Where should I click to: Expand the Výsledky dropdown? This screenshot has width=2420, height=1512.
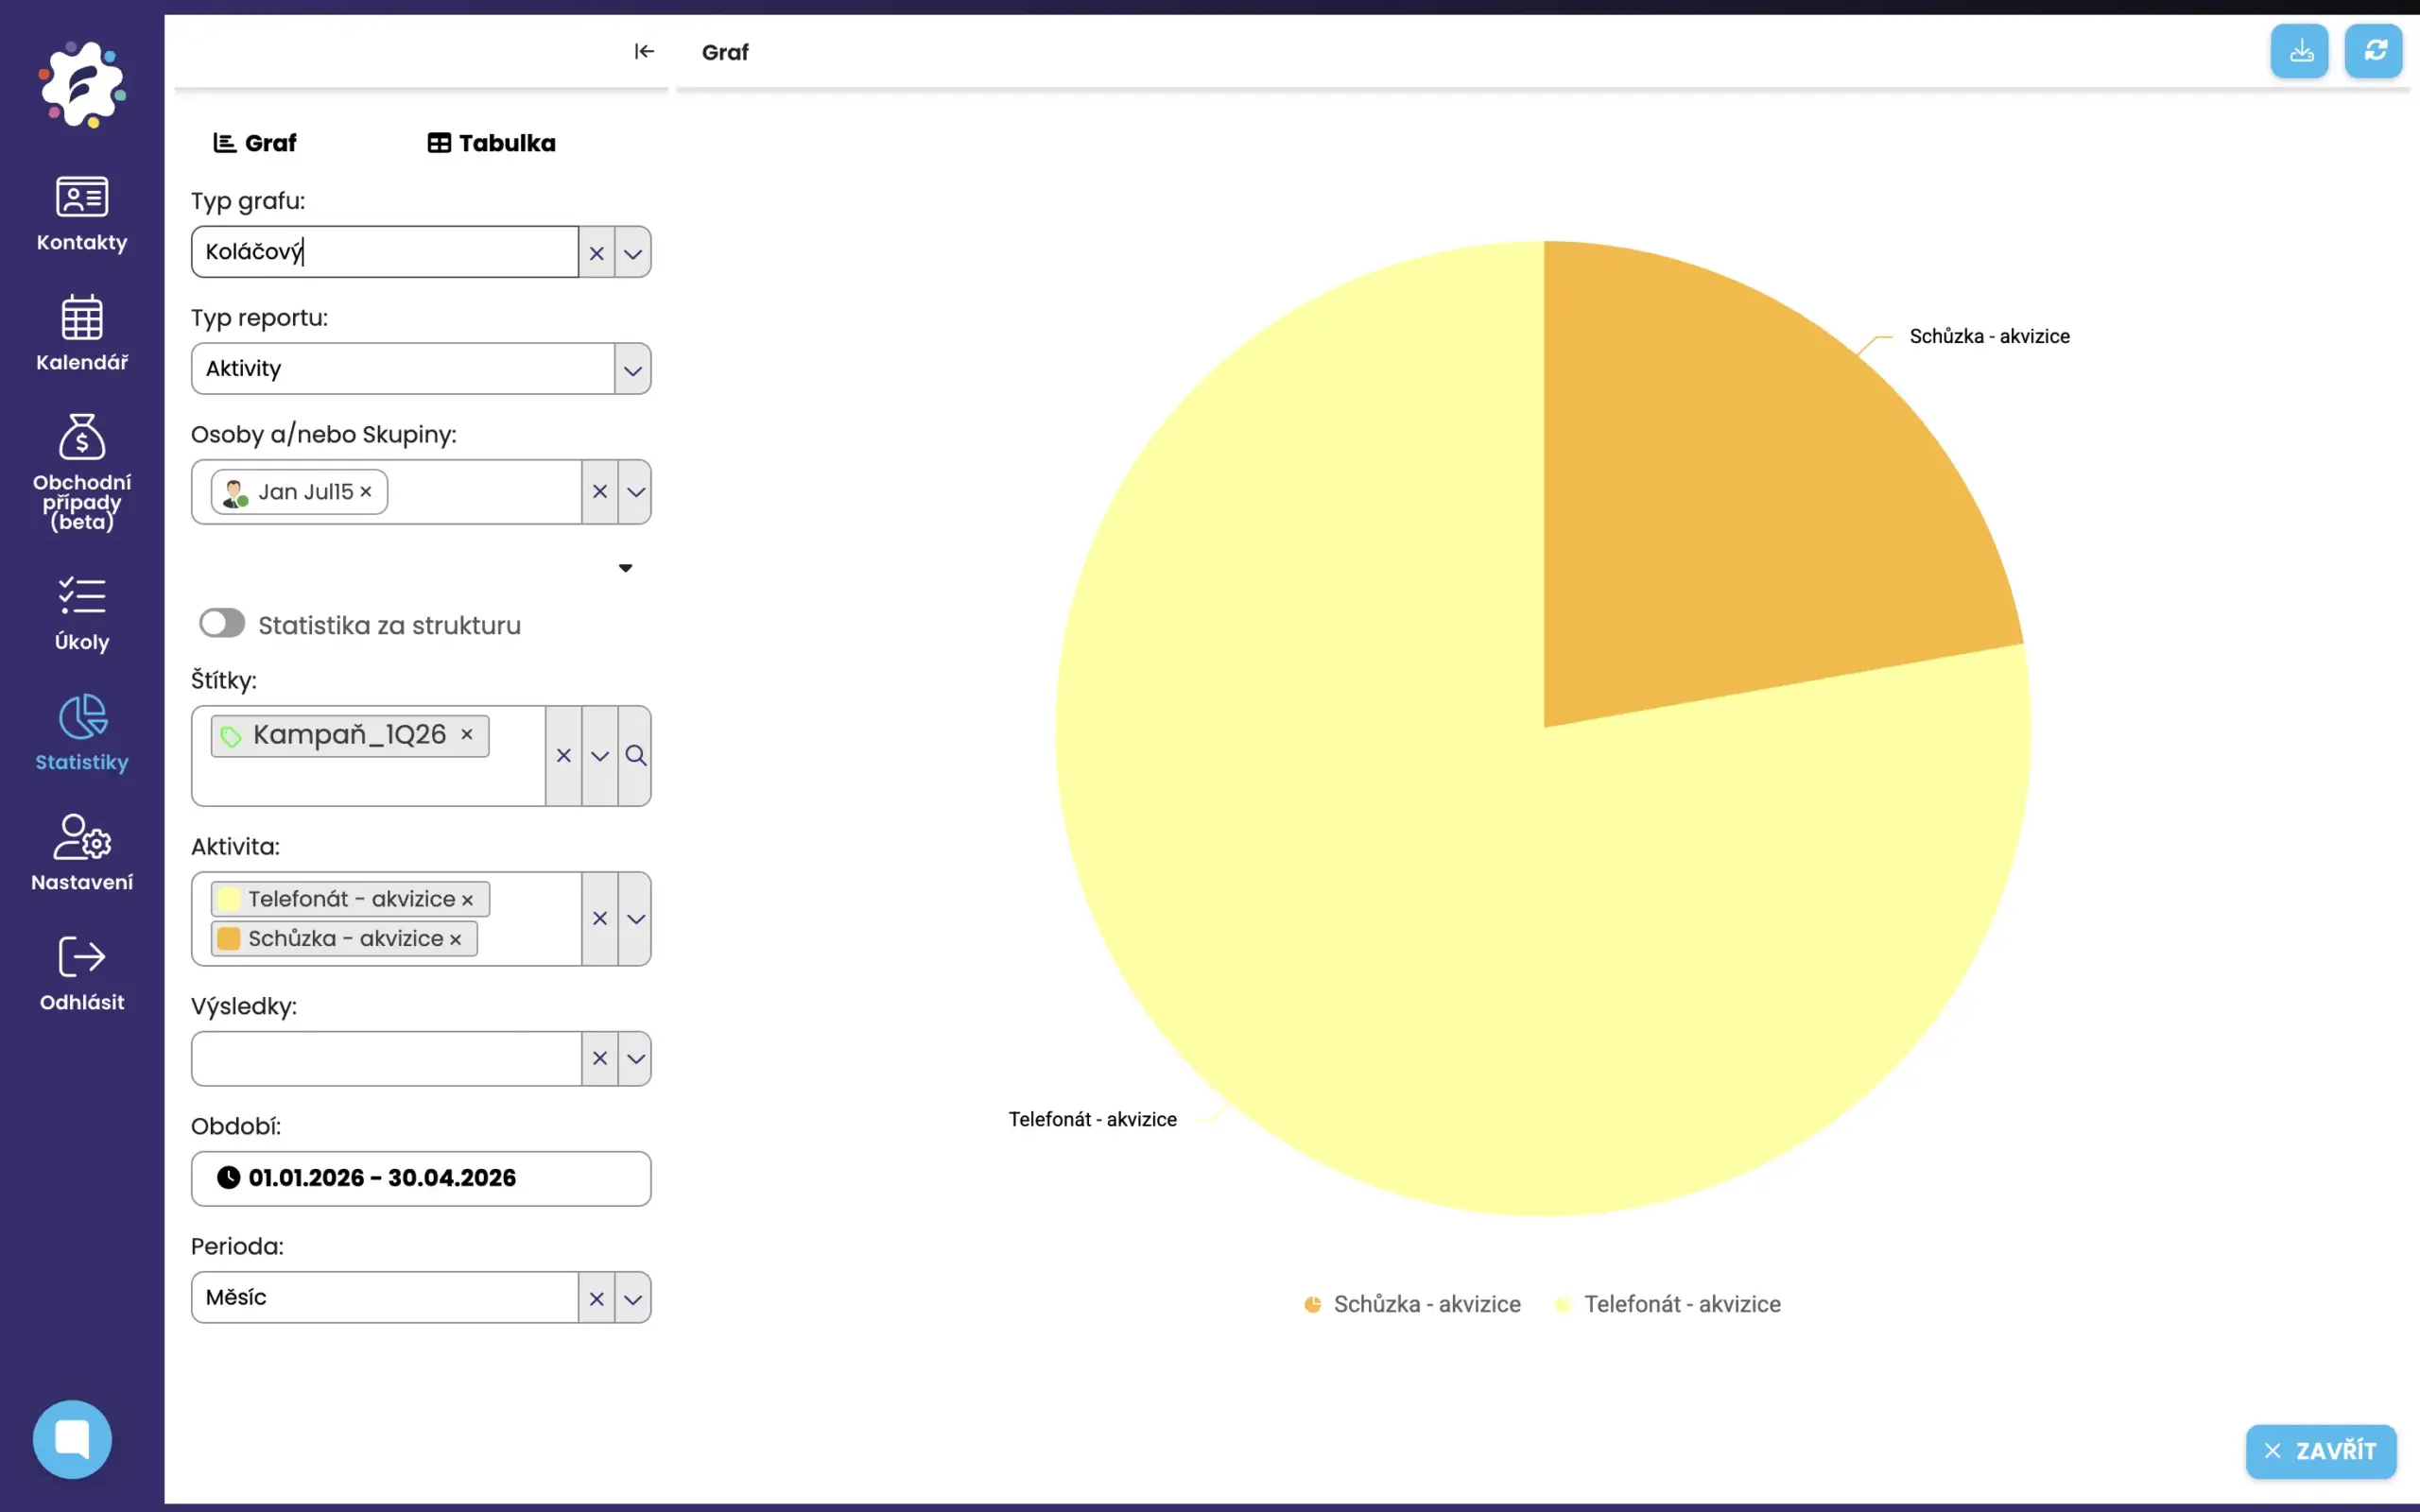[x=636, y=1059]
